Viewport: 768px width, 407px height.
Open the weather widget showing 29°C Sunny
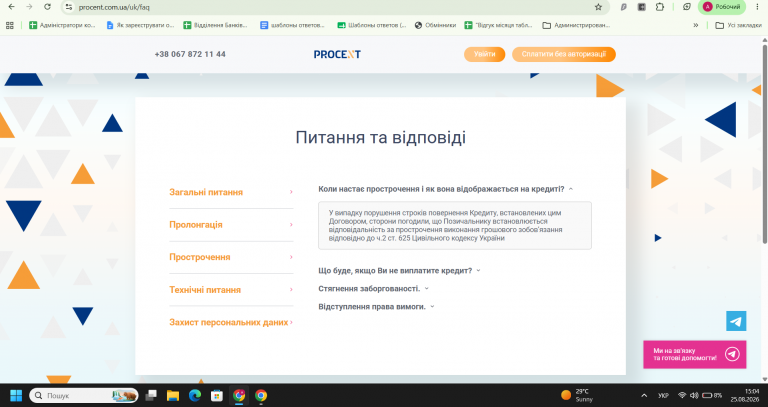[x=577, y=395]
